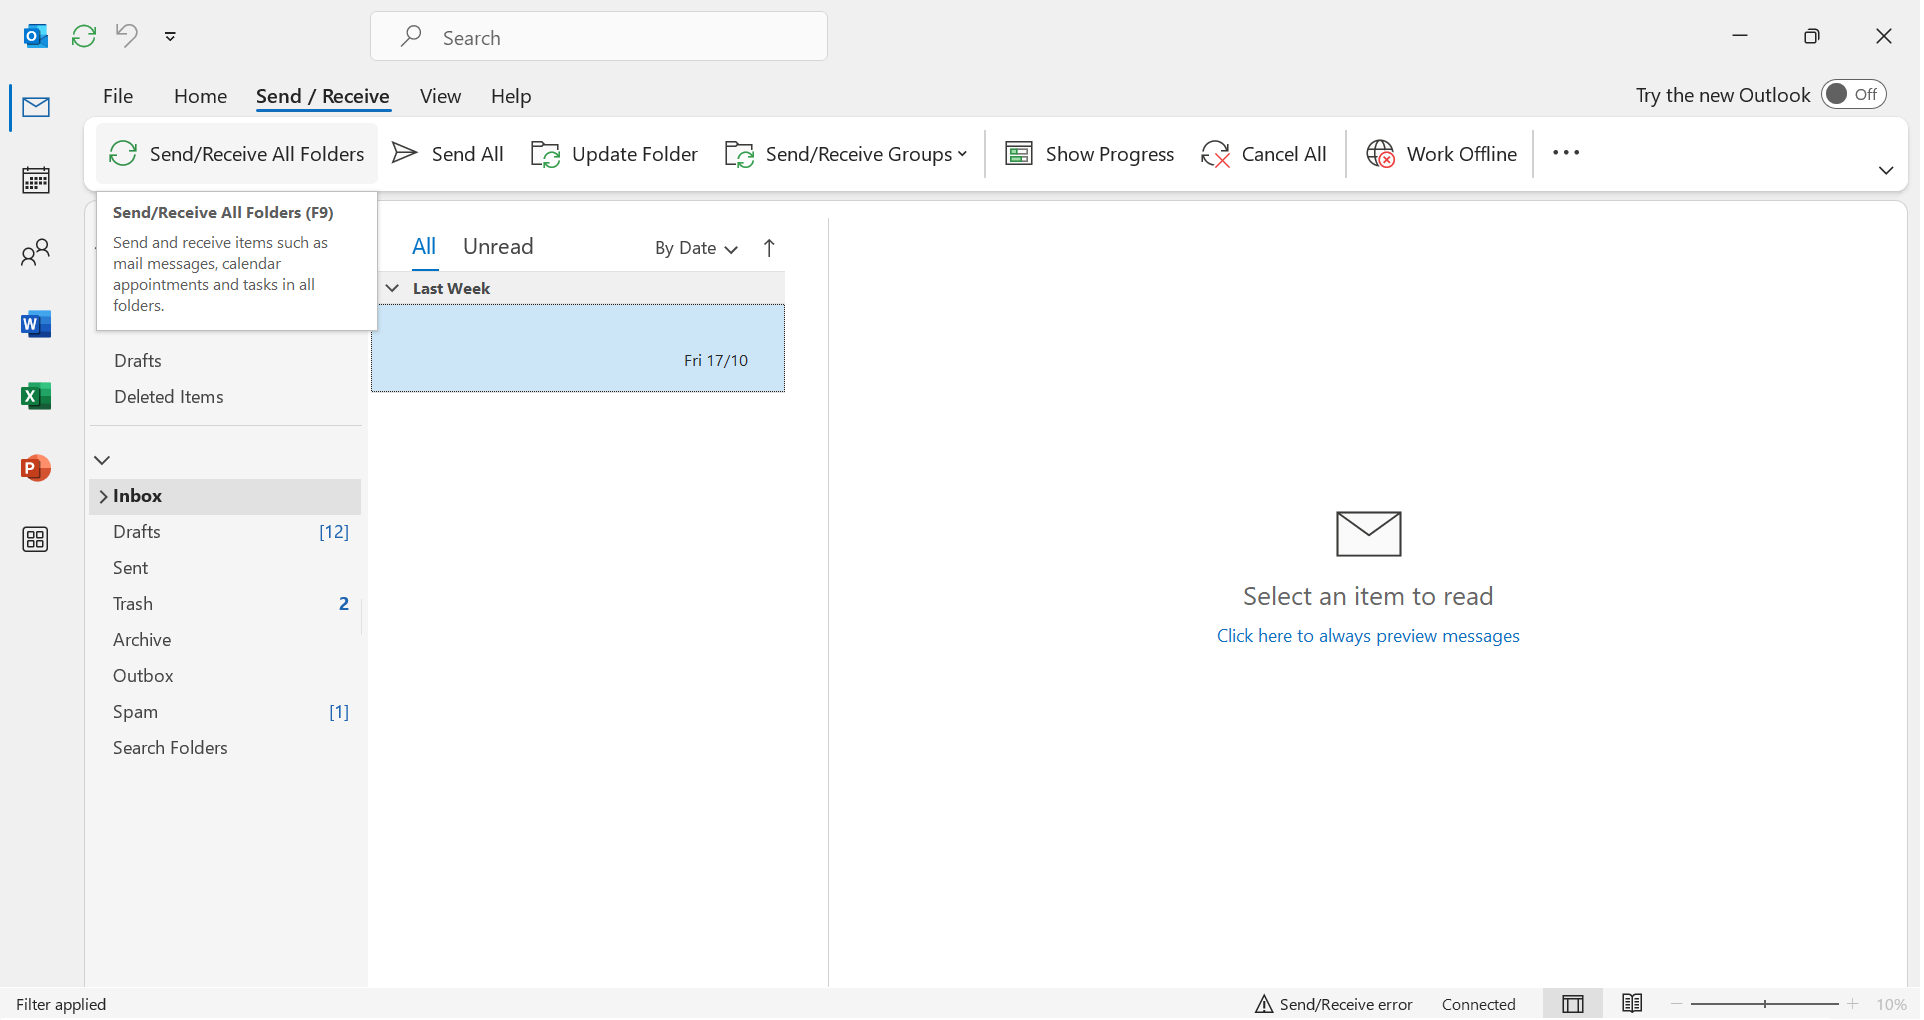Click Connected status text
This screenshot has height=1020, width=1924.
coord(1478,1004)
